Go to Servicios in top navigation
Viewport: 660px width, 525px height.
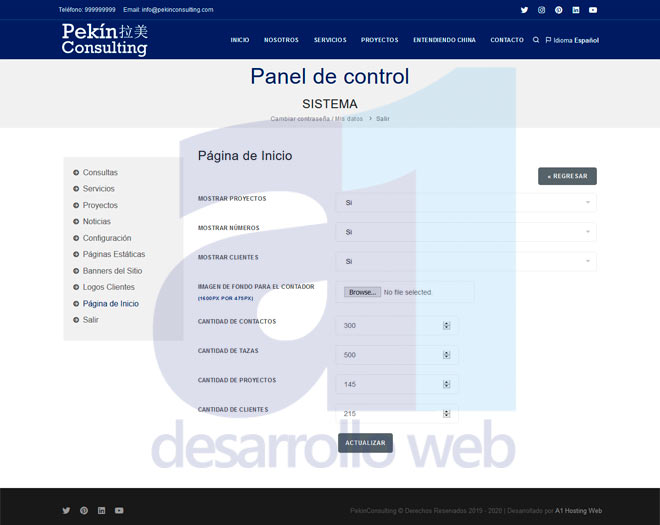(330, 40)
